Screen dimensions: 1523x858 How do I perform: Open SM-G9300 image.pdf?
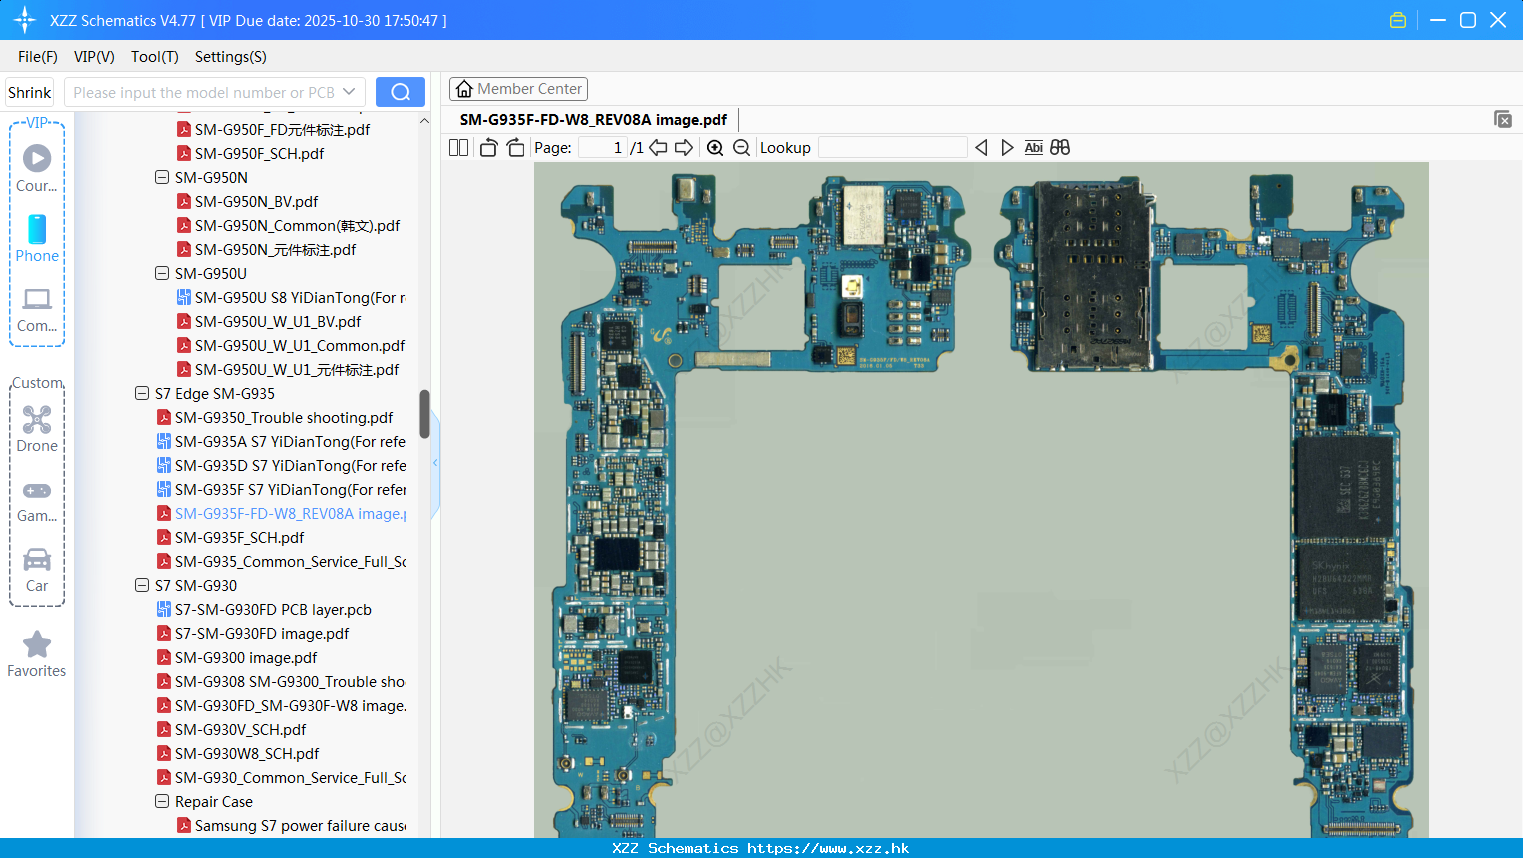point(246,657)
